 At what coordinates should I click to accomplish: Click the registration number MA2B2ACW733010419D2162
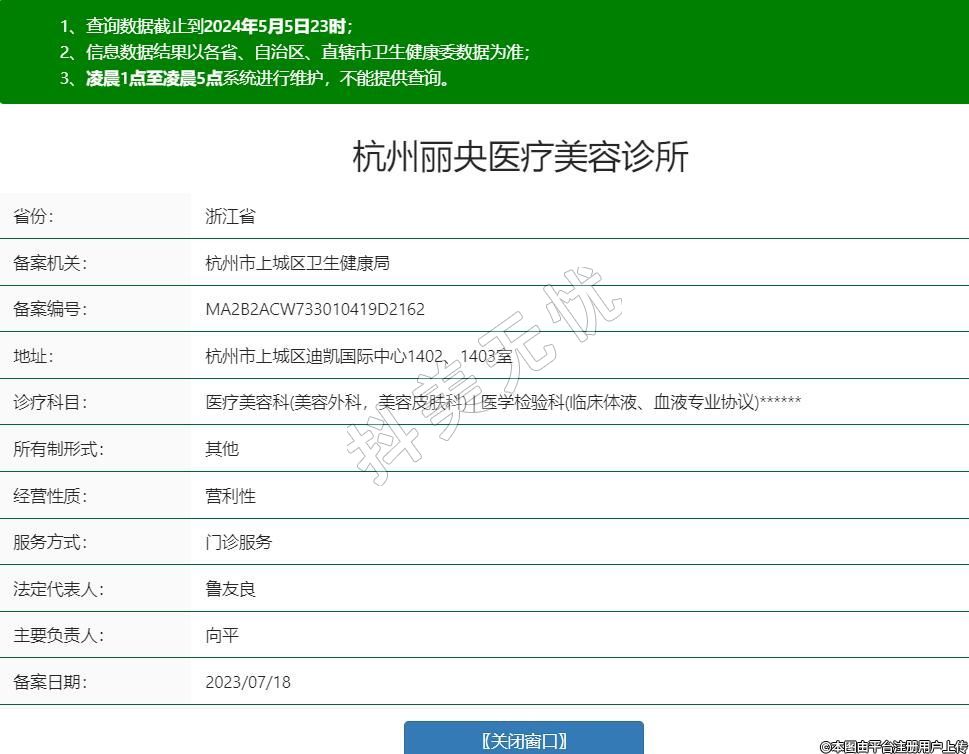[x=315, y=309]
